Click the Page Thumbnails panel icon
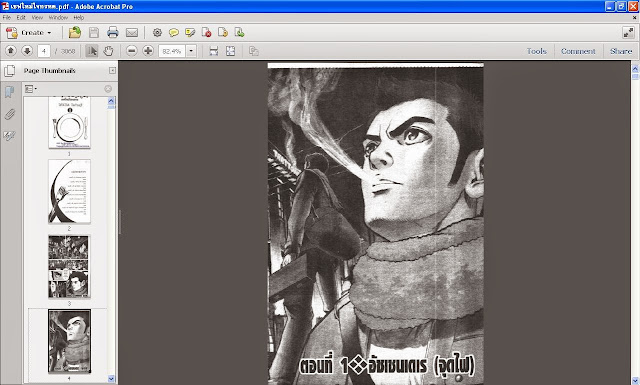Image resolution: width=640 pixels, height=385 pixels. 9,71
